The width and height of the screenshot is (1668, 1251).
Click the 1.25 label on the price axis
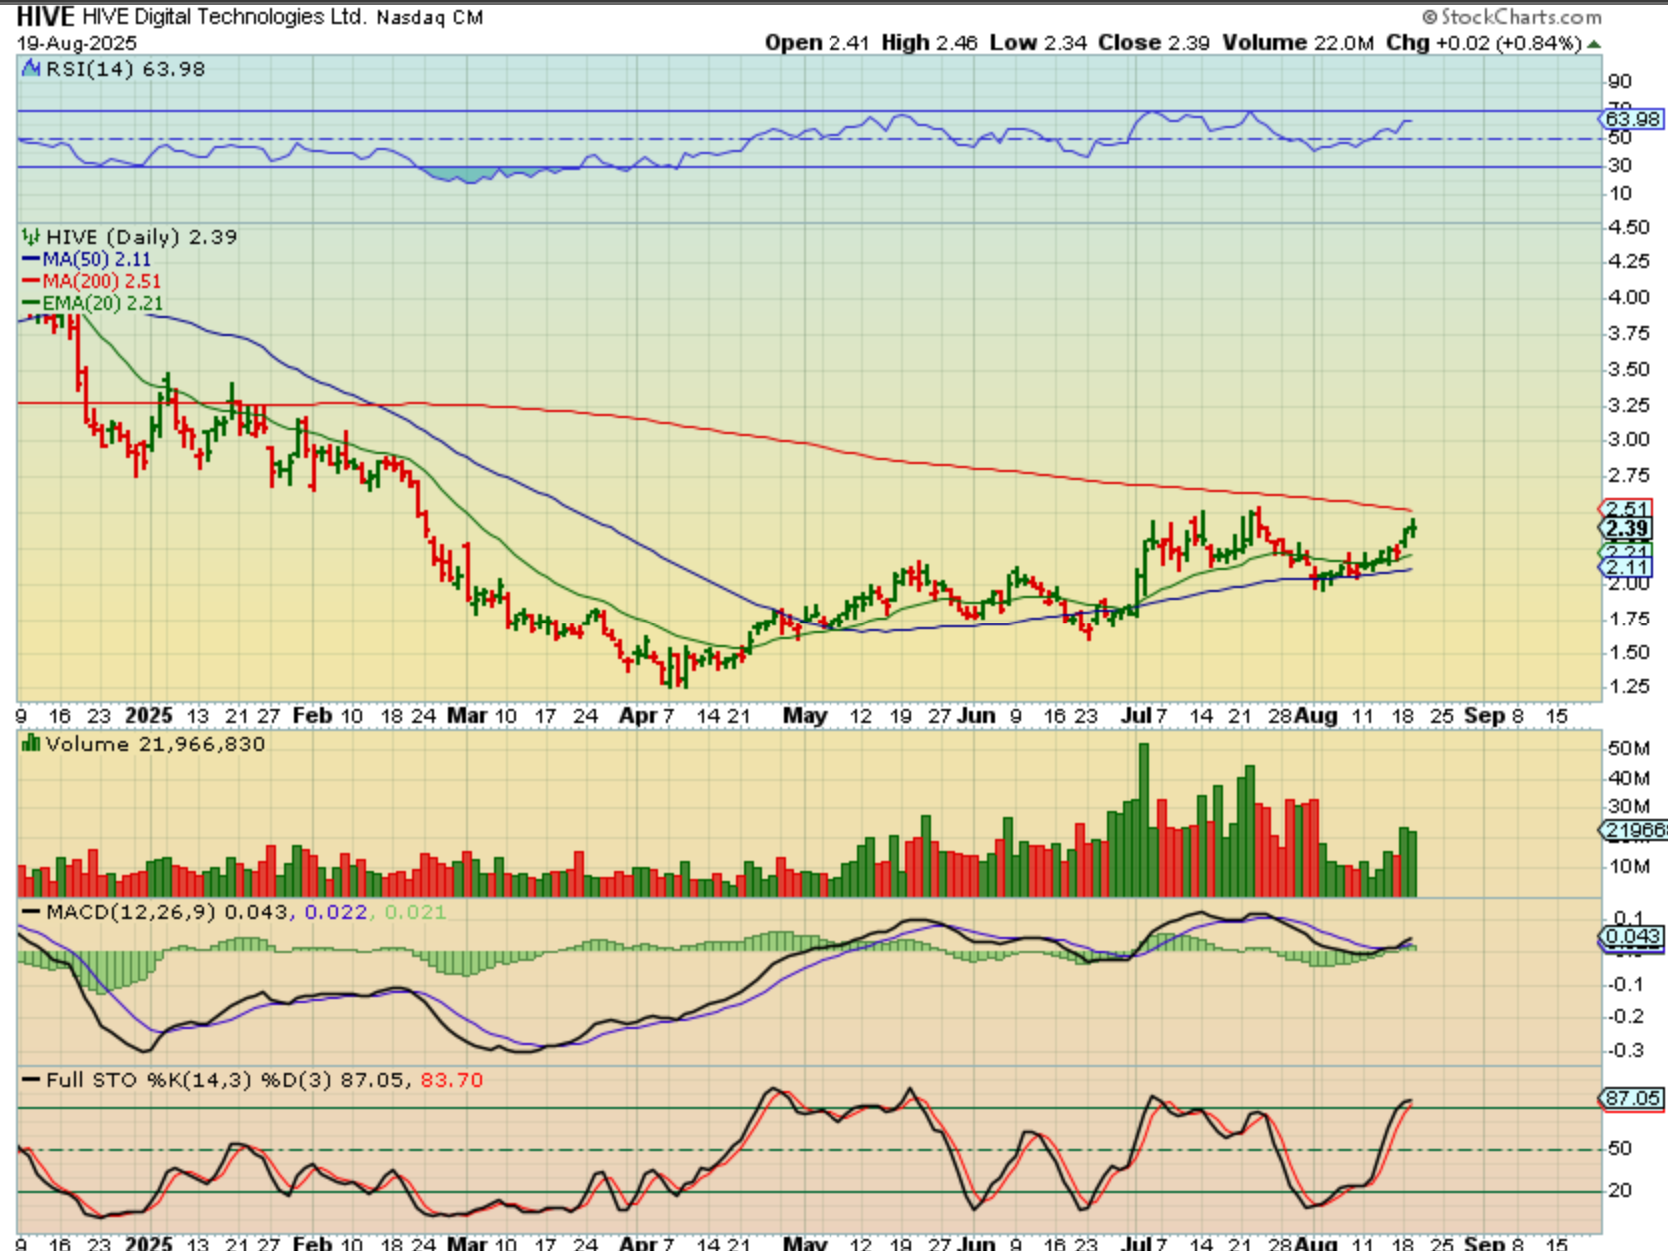click(x=1628, y=686)
